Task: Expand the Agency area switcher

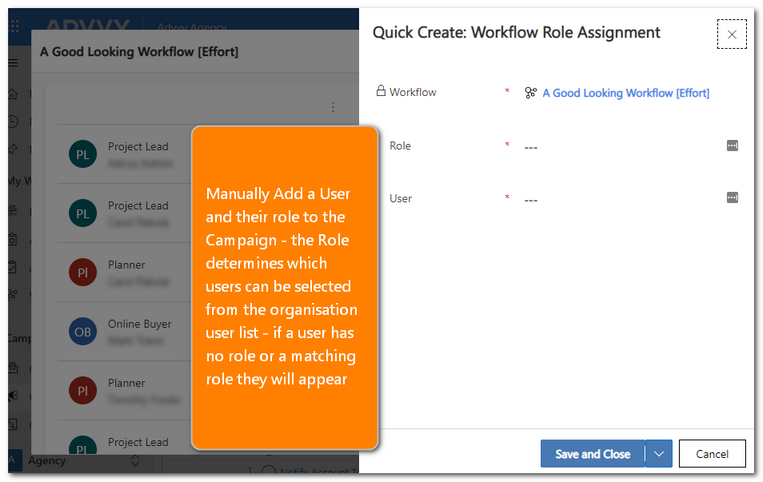Action: 136,461
